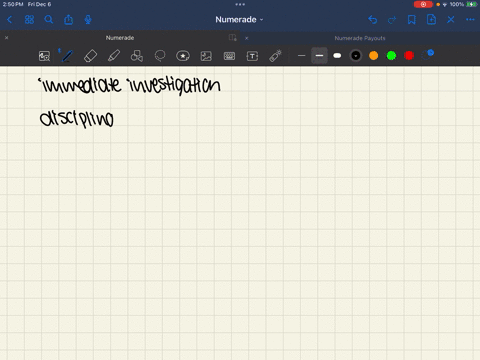This screenshot has height=360, width=480.
Task: Choose the thickest stroke width
Action: coord(337,56)
